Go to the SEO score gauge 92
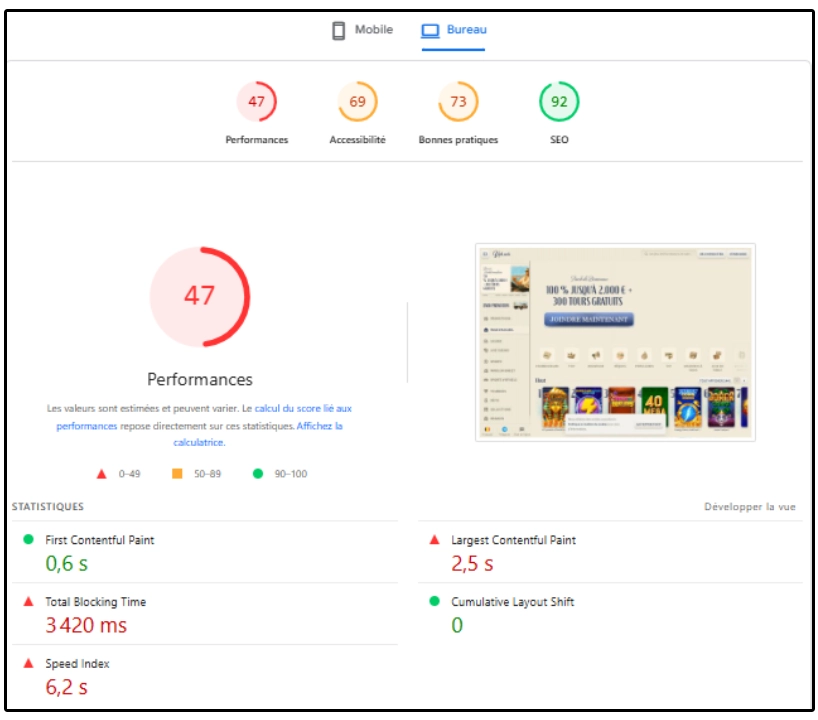This screenshot has width=818, height=720. pos(559,102)
